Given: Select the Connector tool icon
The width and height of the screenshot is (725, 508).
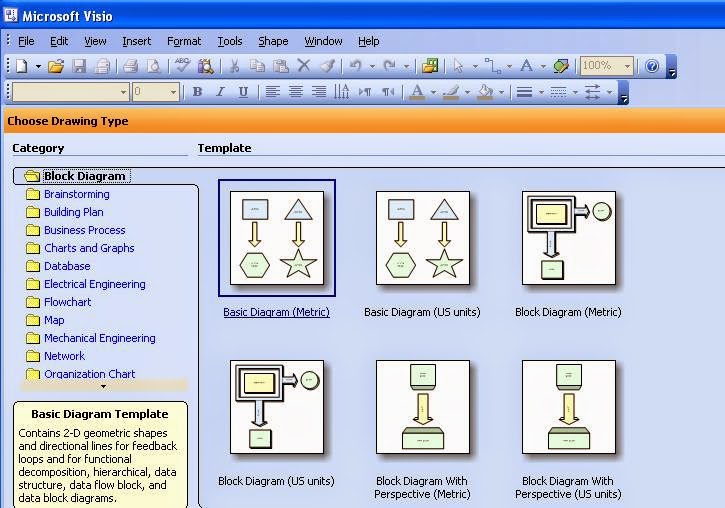Looking at the screenshot, I should (x=492, y=66).
